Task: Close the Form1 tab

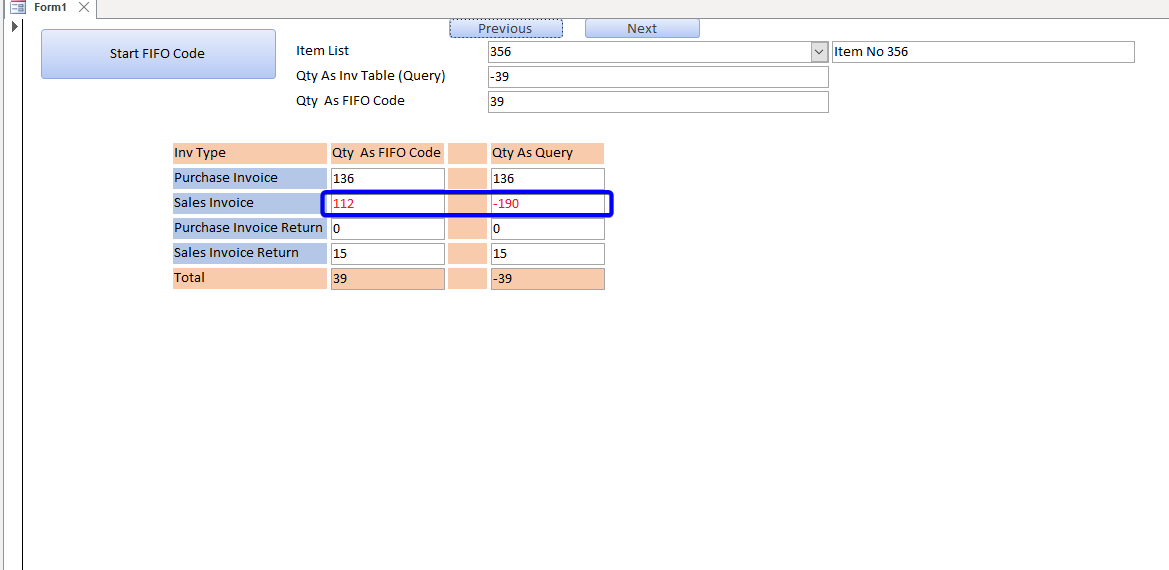Action: [x=84, y=7]
